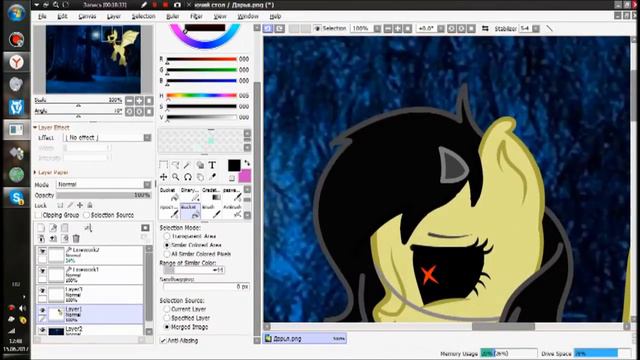Open Skype from the taskbar
640x360 pixels.
tap(16, 198)
